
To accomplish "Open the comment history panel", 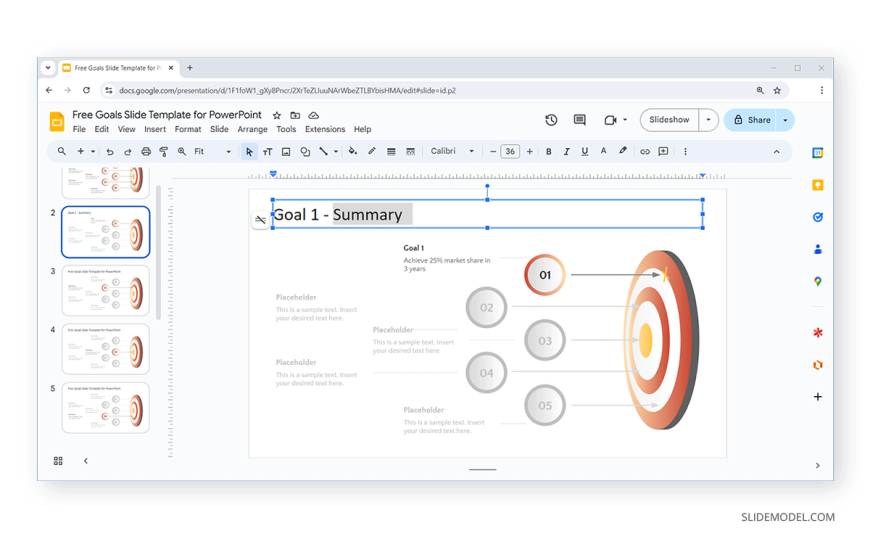I will 580,120.
